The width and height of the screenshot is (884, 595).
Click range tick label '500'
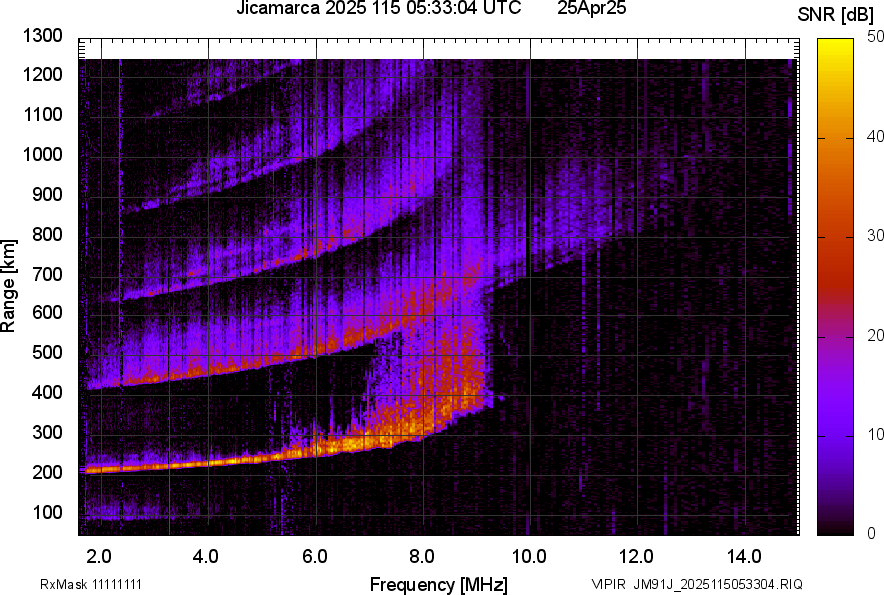tap(47, 352)
